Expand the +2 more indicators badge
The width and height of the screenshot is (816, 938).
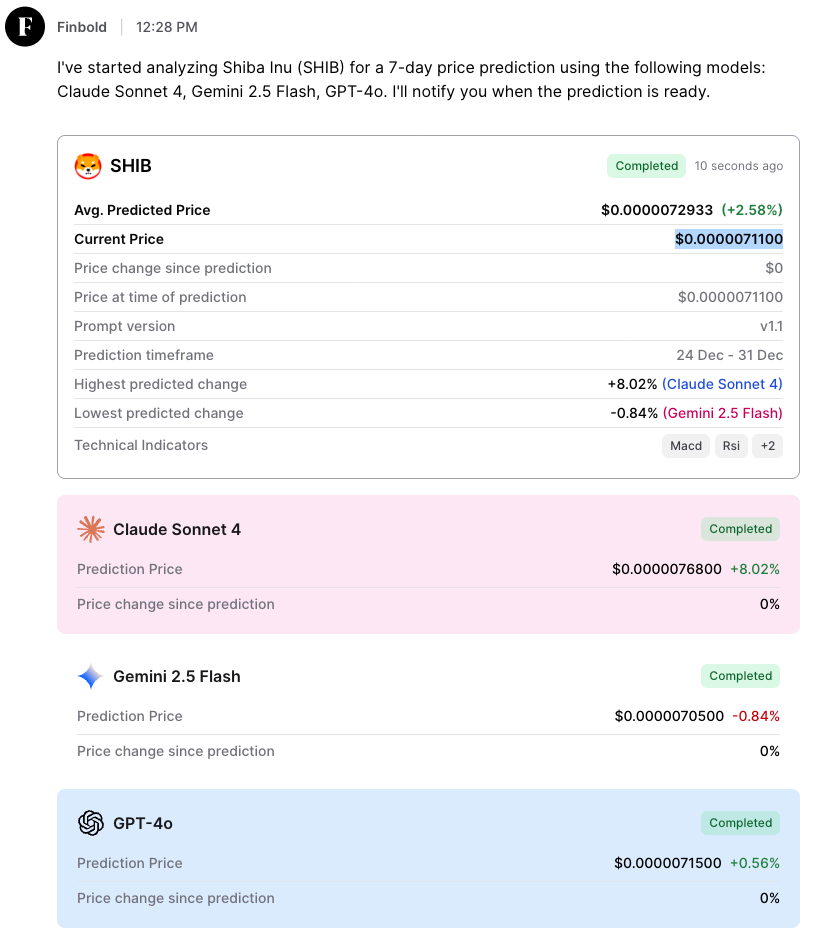[767, 446]
